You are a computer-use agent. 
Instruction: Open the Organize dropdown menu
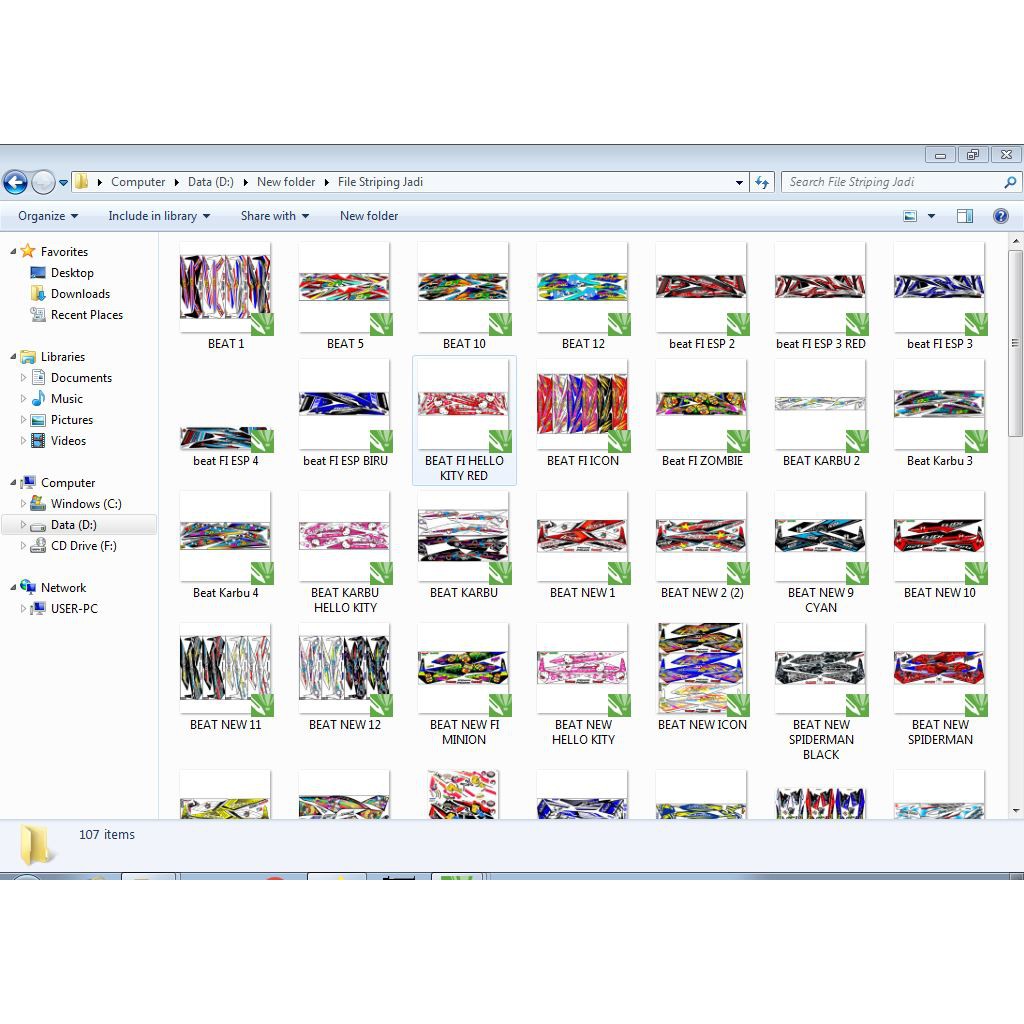(46, 215)
